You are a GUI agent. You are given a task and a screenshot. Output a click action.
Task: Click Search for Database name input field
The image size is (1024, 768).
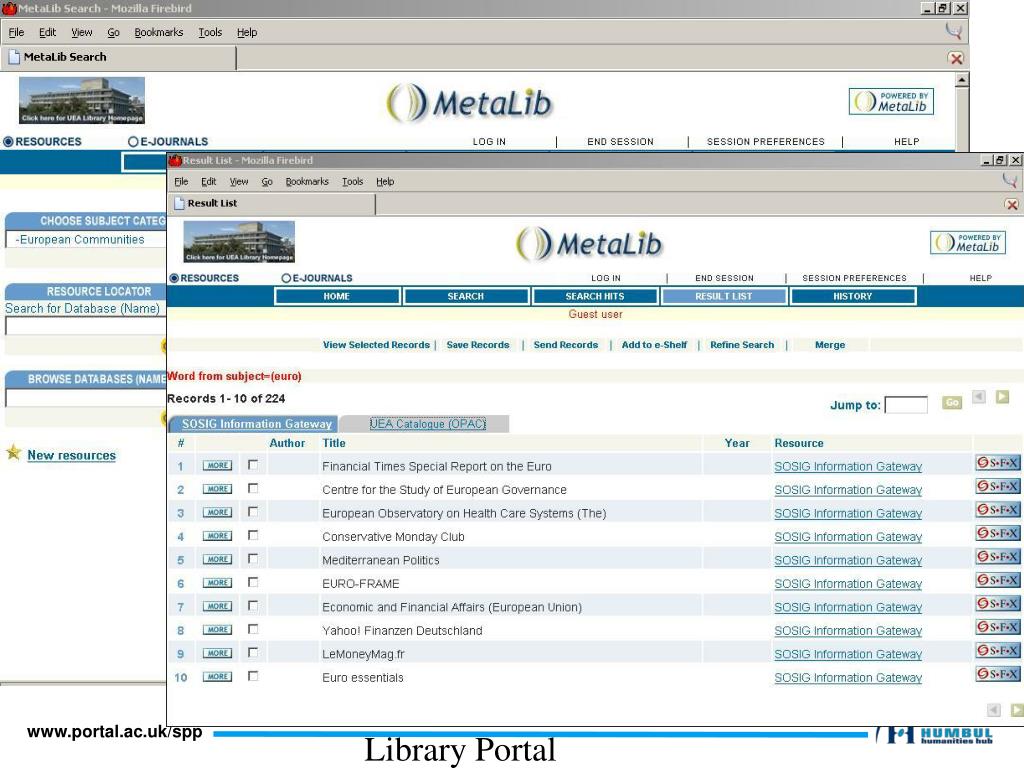[x=86, y=327]
